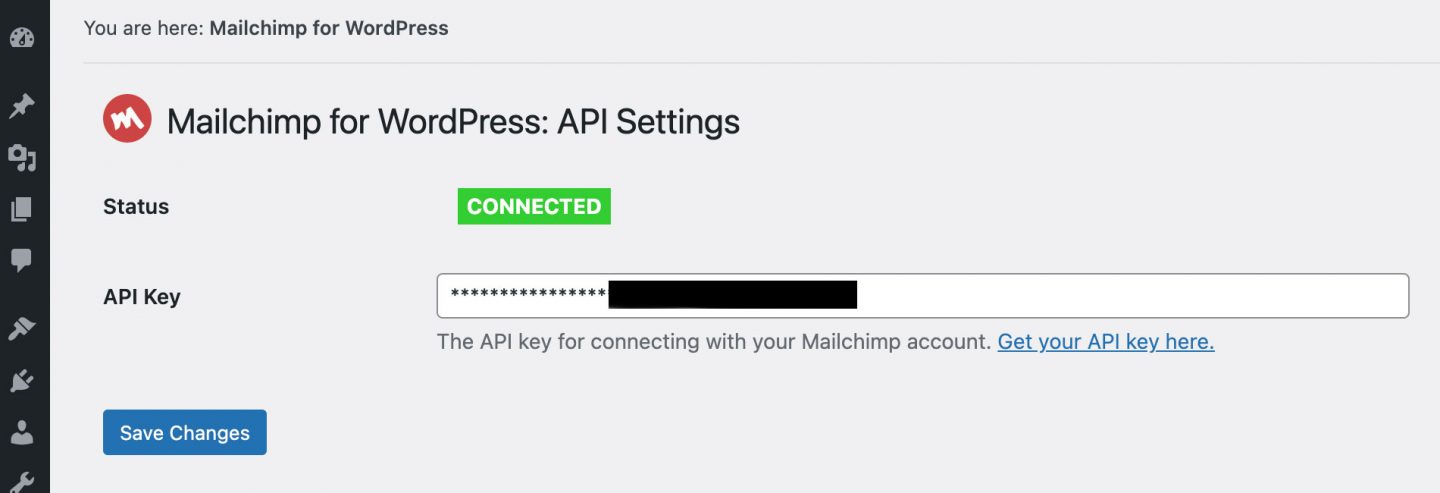
Task: Click the Status row label
Action: click(x=136, y=206)
